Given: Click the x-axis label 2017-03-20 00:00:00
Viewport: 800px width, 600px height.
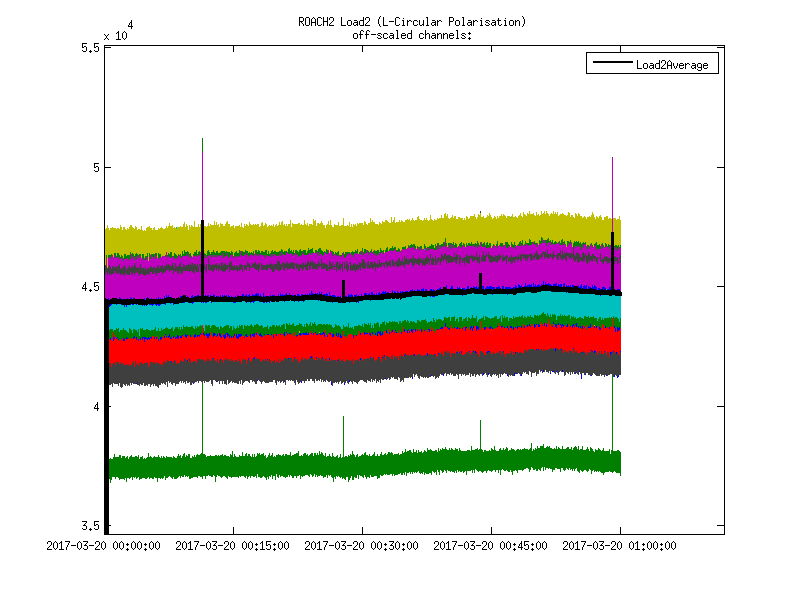Looking at the screenshot, I should pos(105,546).
